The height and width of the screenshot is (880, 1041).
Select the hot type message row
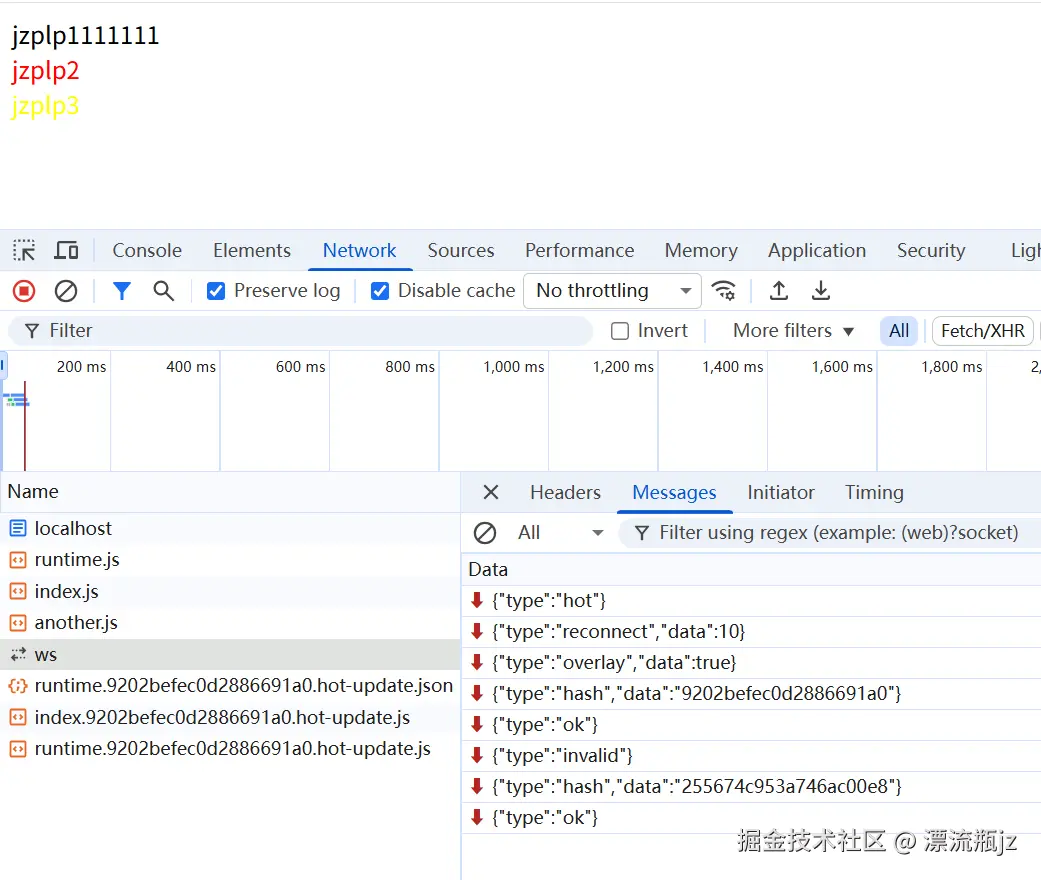click(x=752, y=600)
